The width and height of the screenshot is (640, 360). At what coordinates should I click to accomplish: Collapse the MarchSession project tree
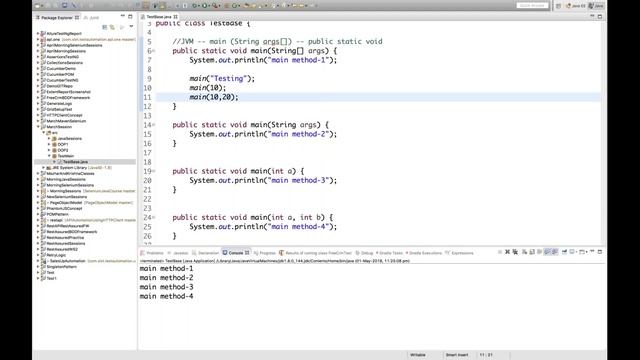pyautogui.click(x=38, y=127)
